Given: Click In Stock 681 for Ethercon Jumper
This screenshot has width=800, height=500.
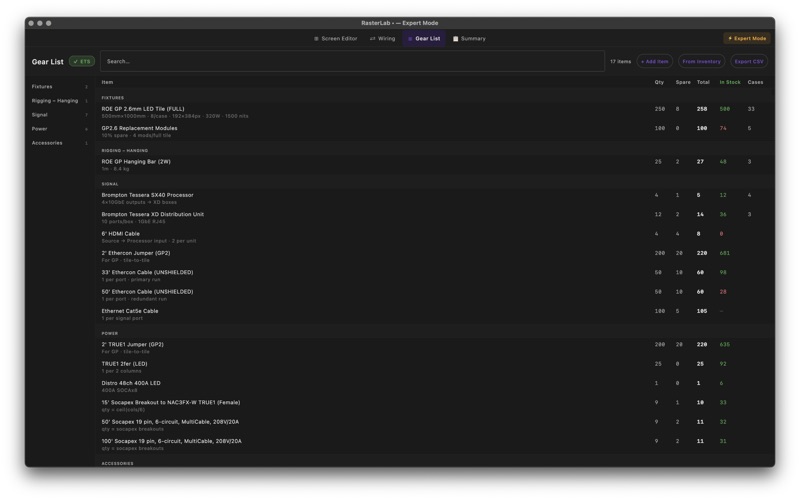Looking at the screenshot, I should click(x=724, y=253).
